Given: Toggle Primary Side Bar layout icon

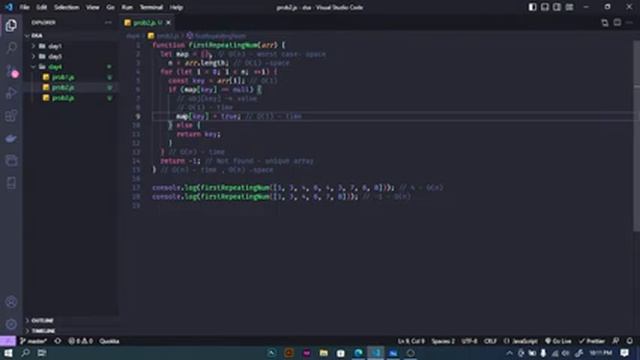Looking at the screenshot, I should pyautogui.click(x=532, y=7).
